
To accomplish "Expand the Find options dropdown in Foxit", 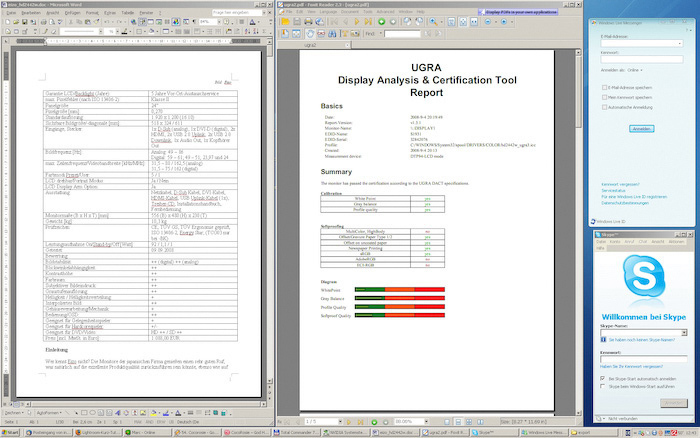I will pyautogui.click(x=381, y=33).
